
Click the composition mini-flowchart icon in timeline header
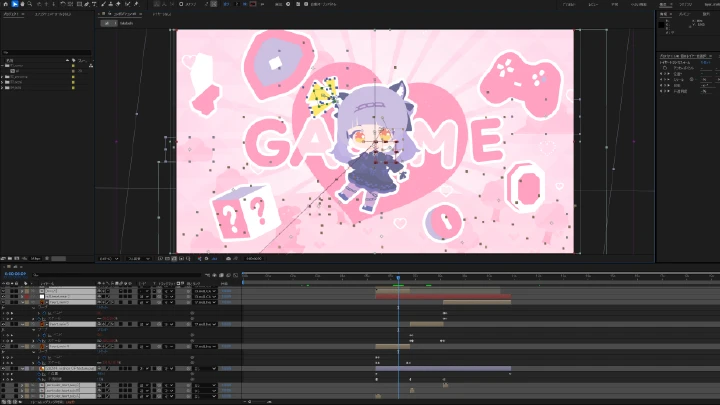(x=208, y=275)
